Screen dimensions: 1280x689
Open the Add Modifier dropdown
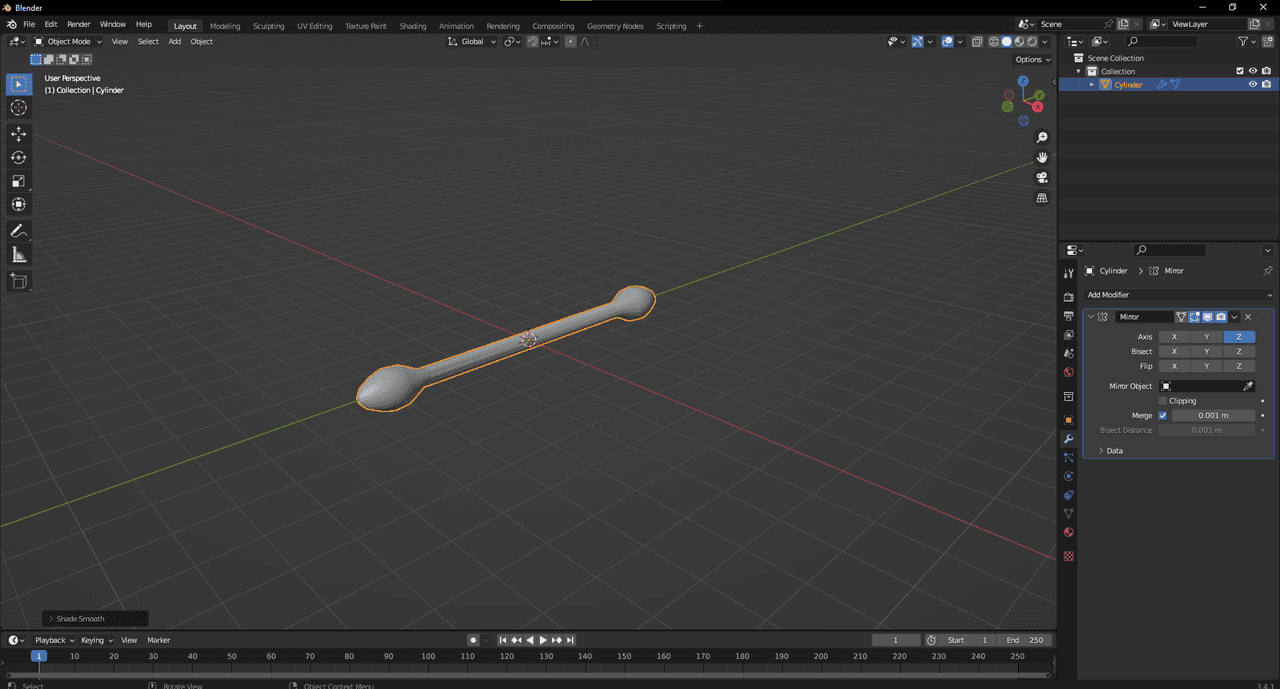pos(1178,295)
